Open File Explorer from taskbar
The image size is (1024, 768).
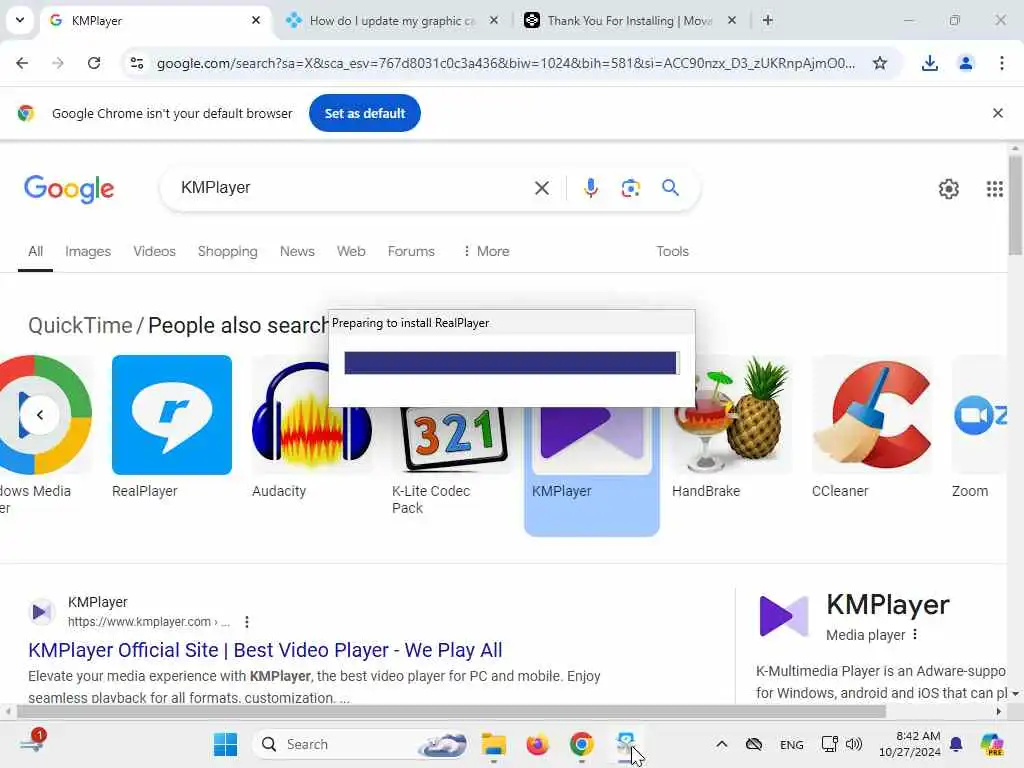(x=494, y=744)
